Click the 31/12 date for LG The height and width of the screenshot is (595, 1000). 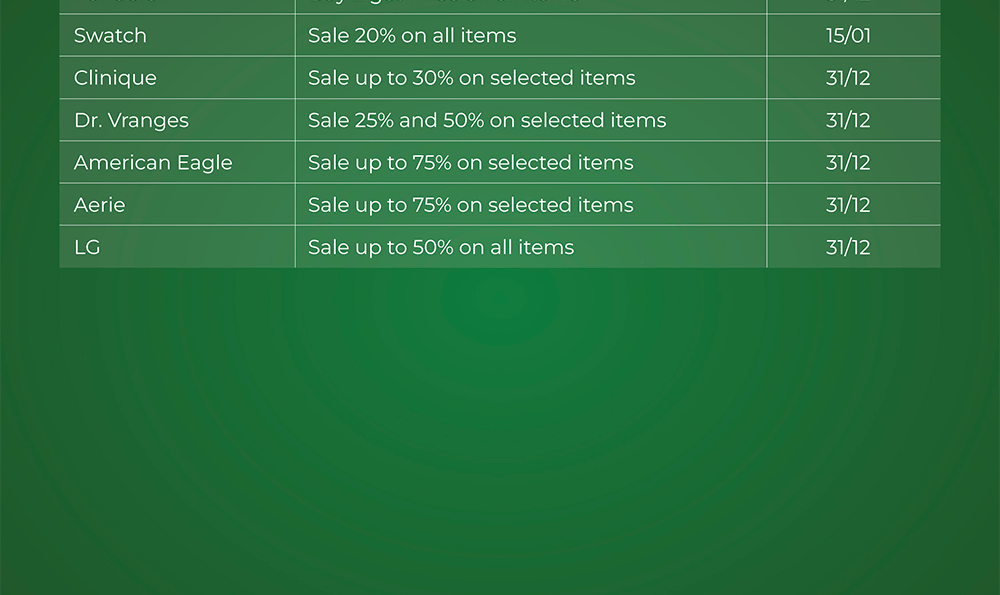pyautogui.click(x=848, y=247)
